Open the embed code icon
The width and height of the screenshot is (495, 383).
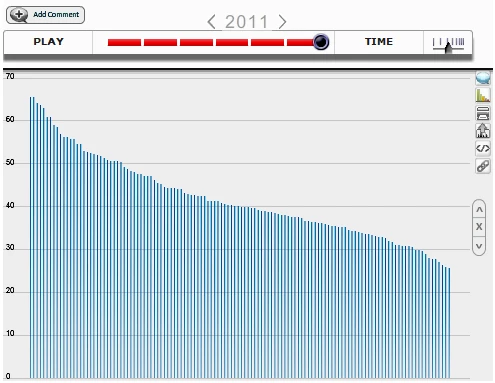tap(483, 148)
